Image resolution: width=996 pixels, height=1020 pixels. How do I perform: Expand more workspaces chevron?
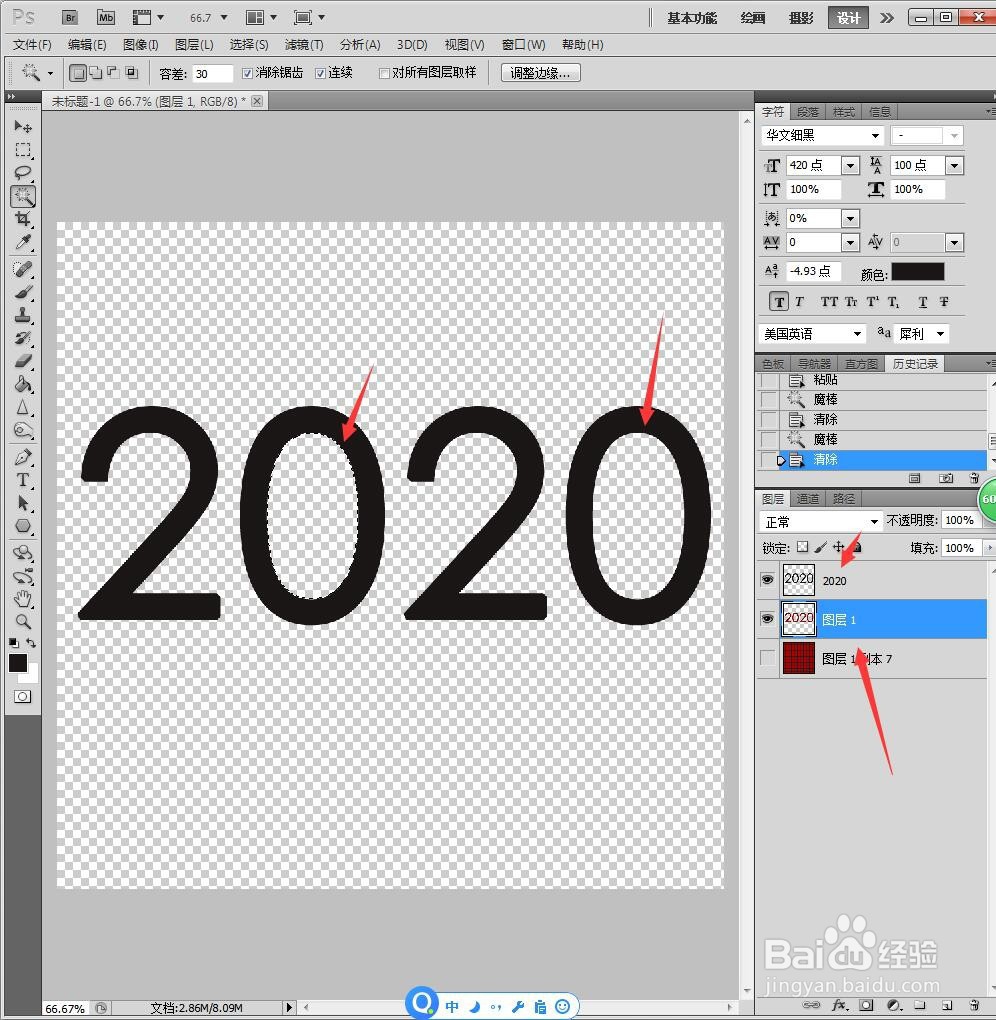[x=886, y=18]
